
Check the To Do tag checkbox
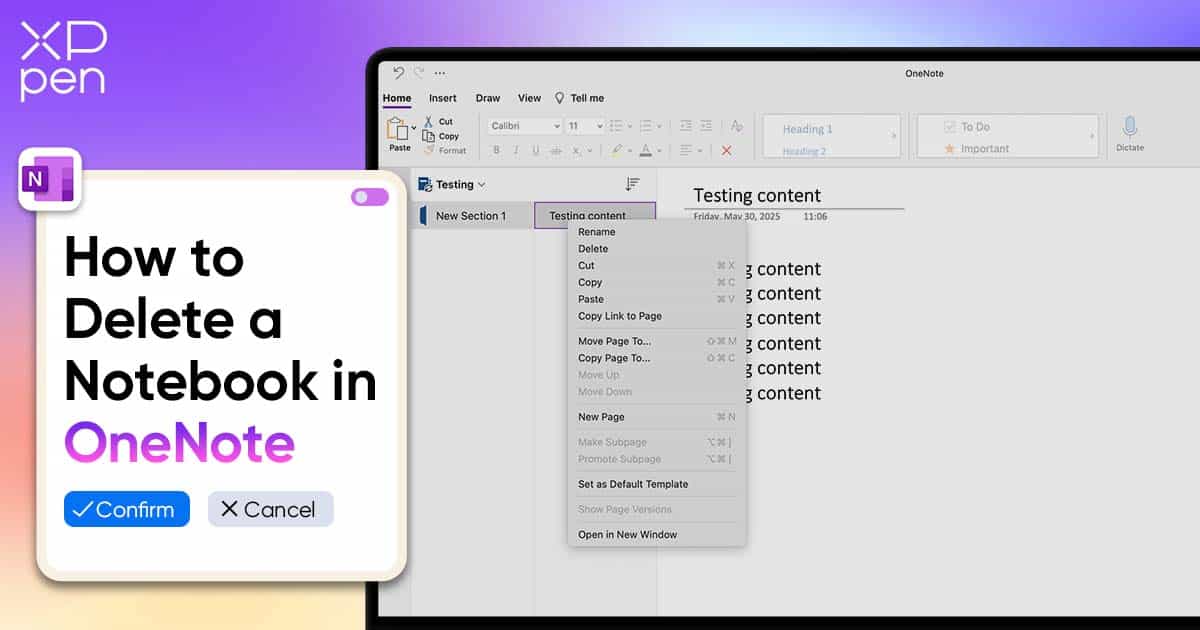point(950,127)
